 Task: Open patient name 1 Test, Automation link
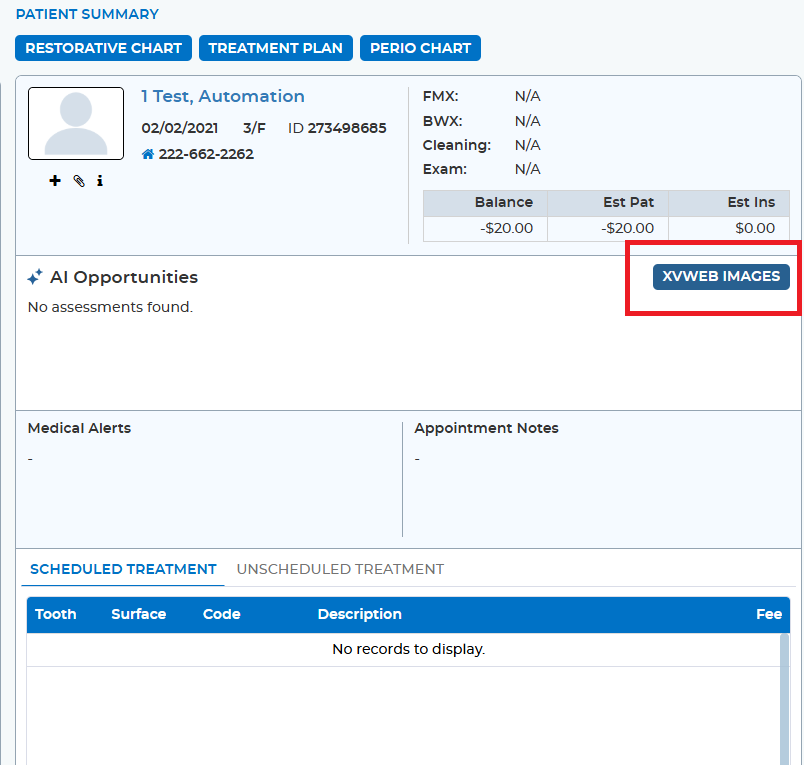(x=223, y=96)
